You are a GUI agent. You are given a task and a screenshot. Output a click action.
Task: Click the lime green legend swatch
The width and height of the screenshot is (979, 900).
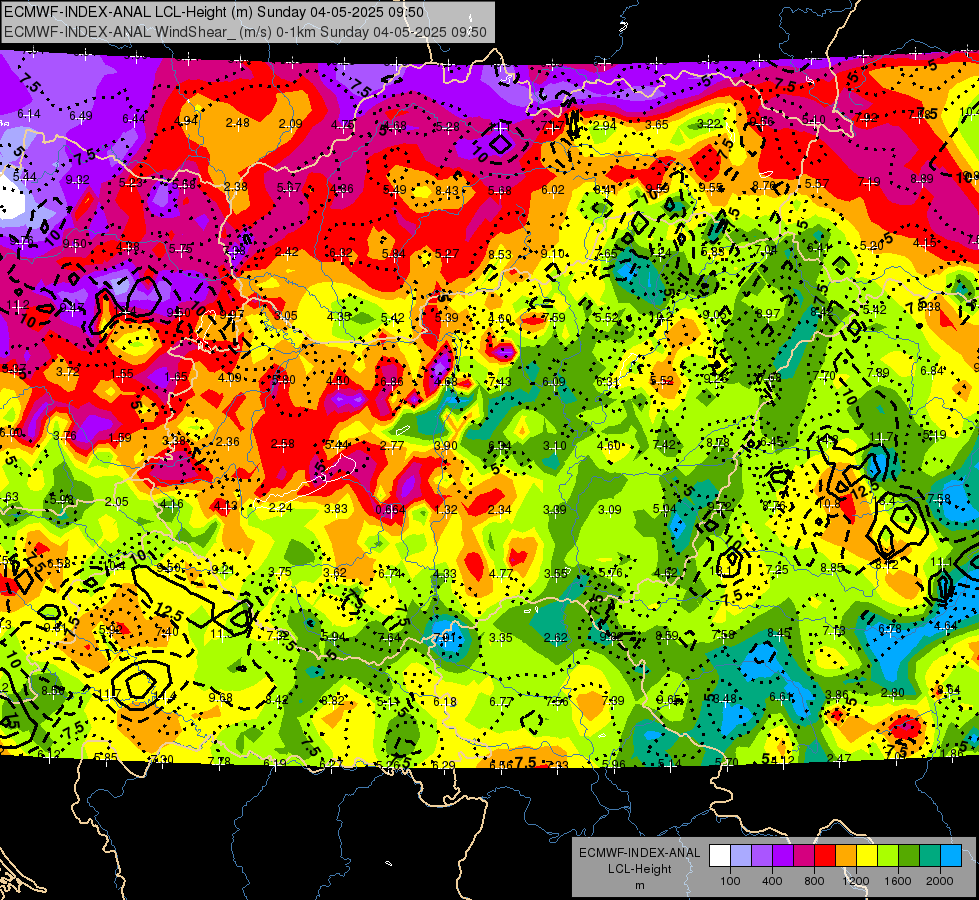point(888,856)
